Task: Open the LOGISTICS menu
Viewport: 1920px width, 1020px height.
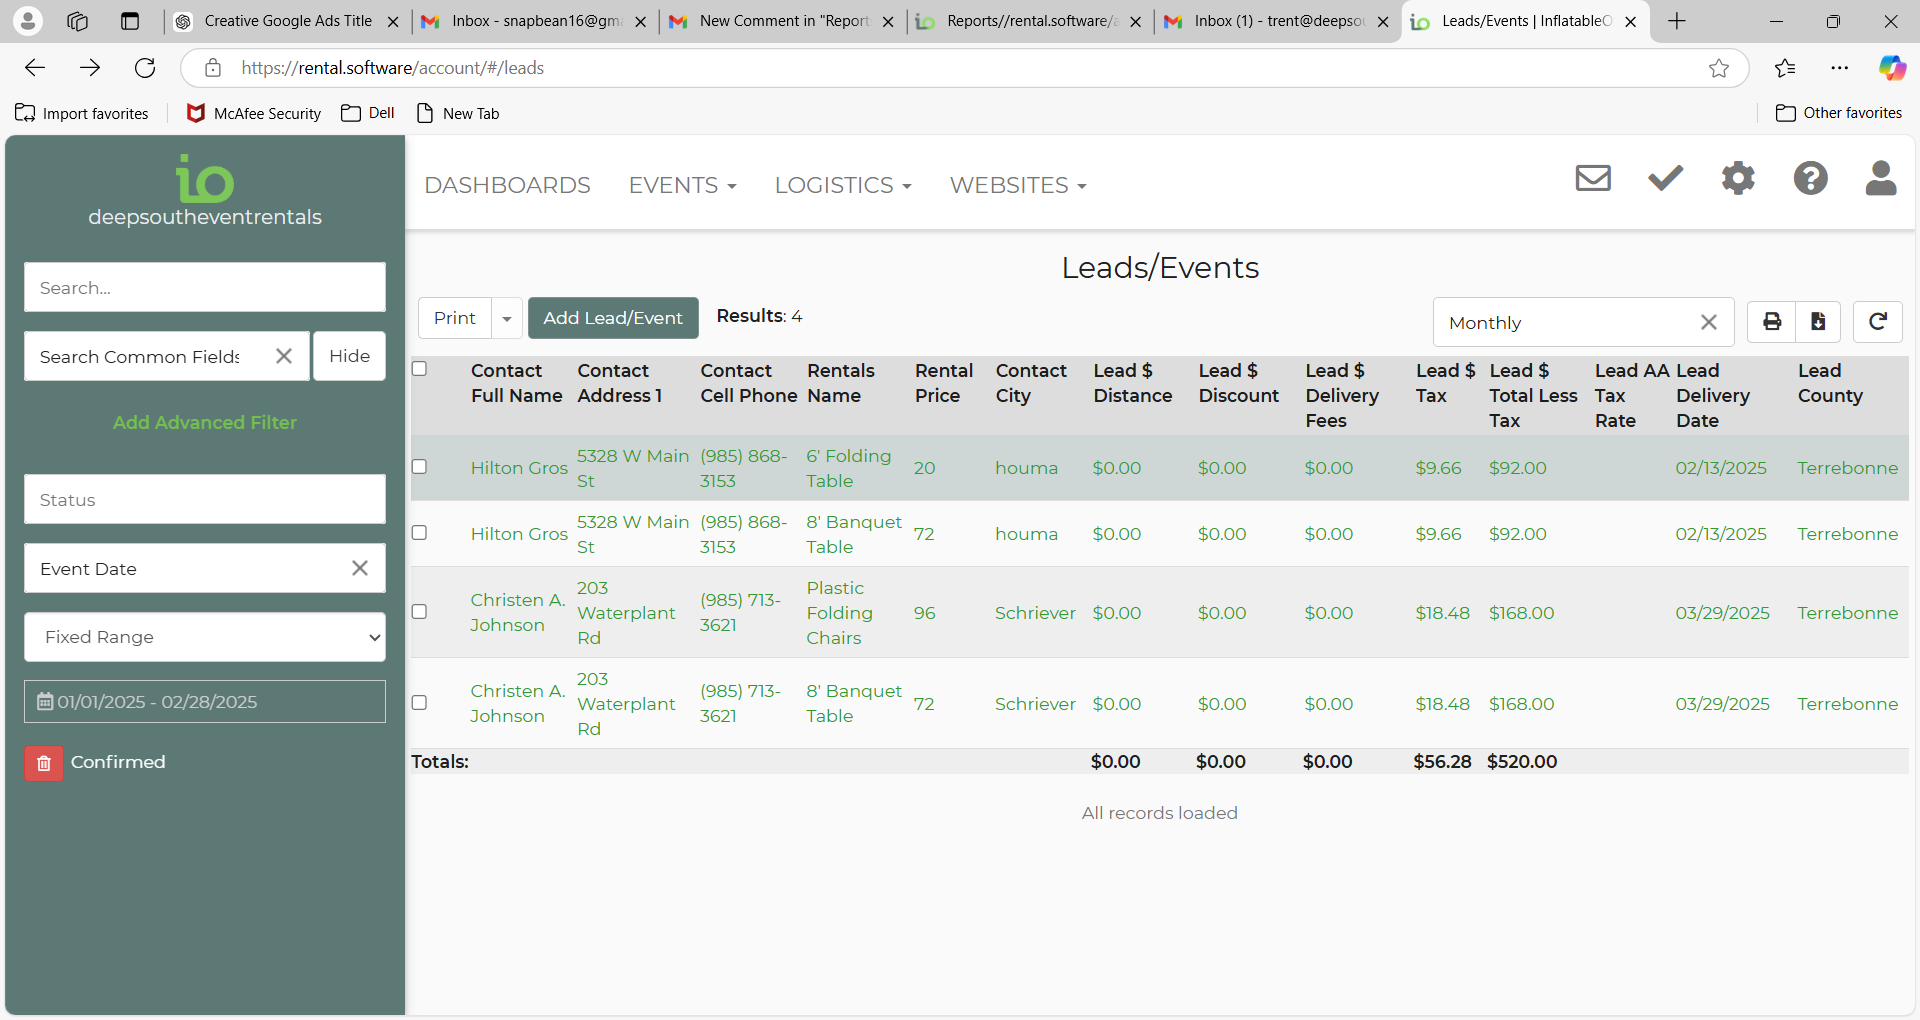Action: coord(842,185)
